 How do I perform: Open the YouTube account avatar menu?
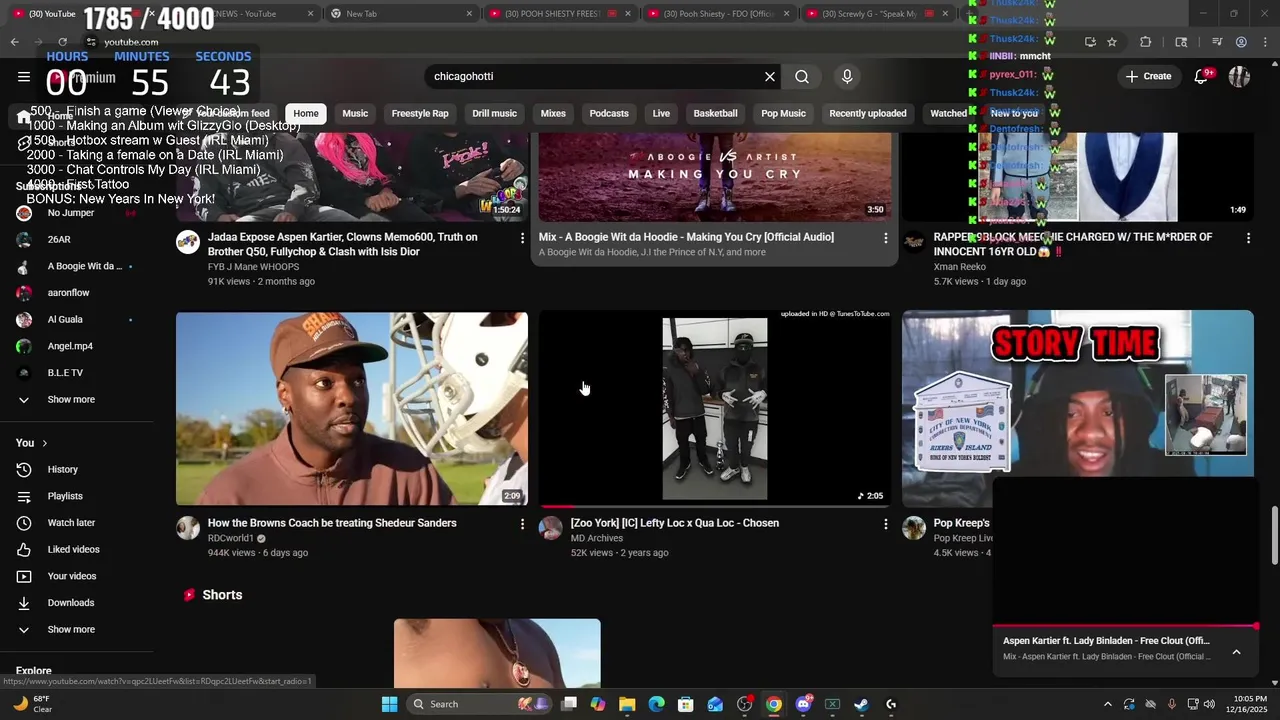[1240, 77]
